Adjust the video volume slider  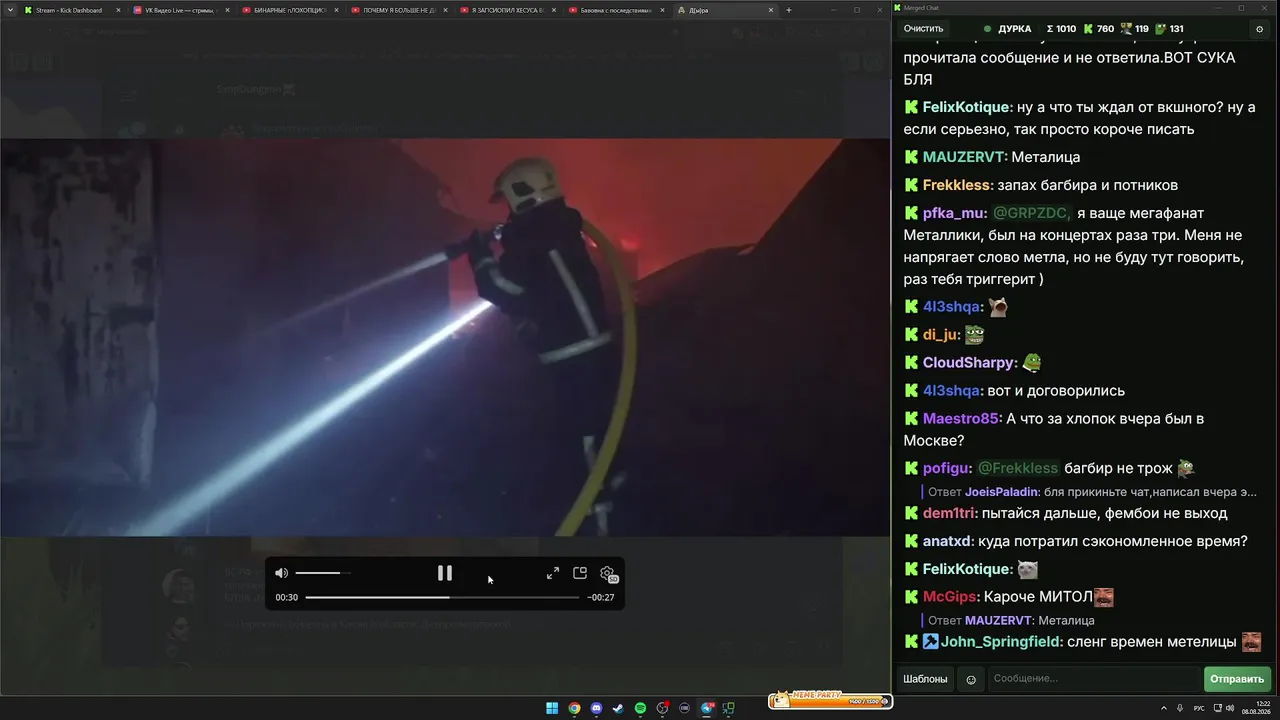click(x=323, y=573)
